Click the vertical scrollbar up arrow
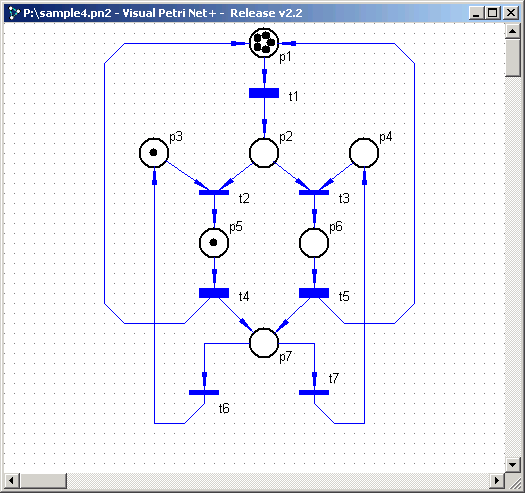Viewport: 525px width, 493px height. pyautogui.click(x=513, y=31)
